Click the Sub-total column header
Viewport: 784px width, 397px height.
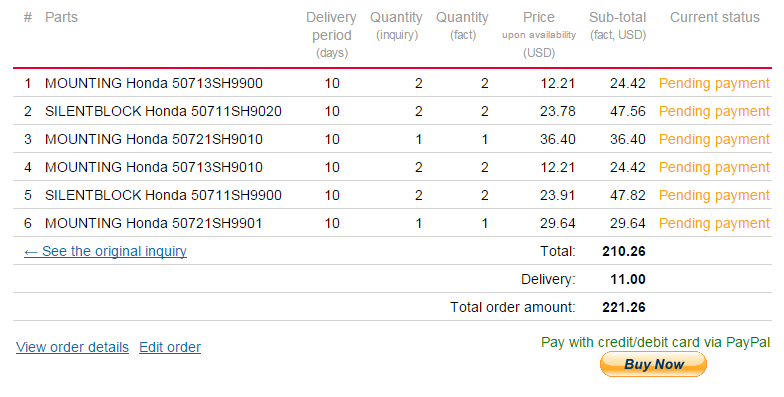[618, 26]
